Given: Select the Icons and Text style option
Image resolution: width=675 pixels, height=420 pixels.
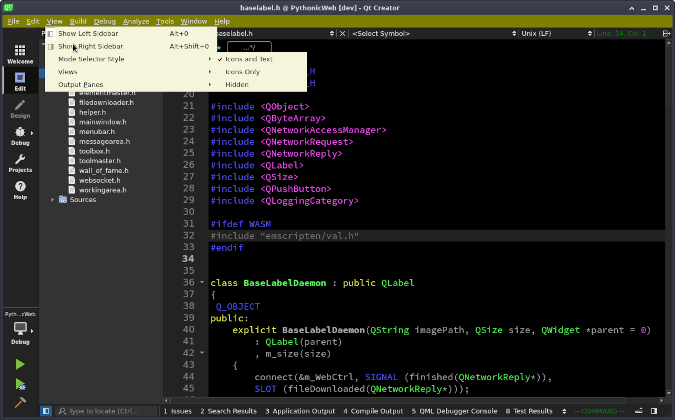Looking at the screenshot, I should [x=248, y=59].
